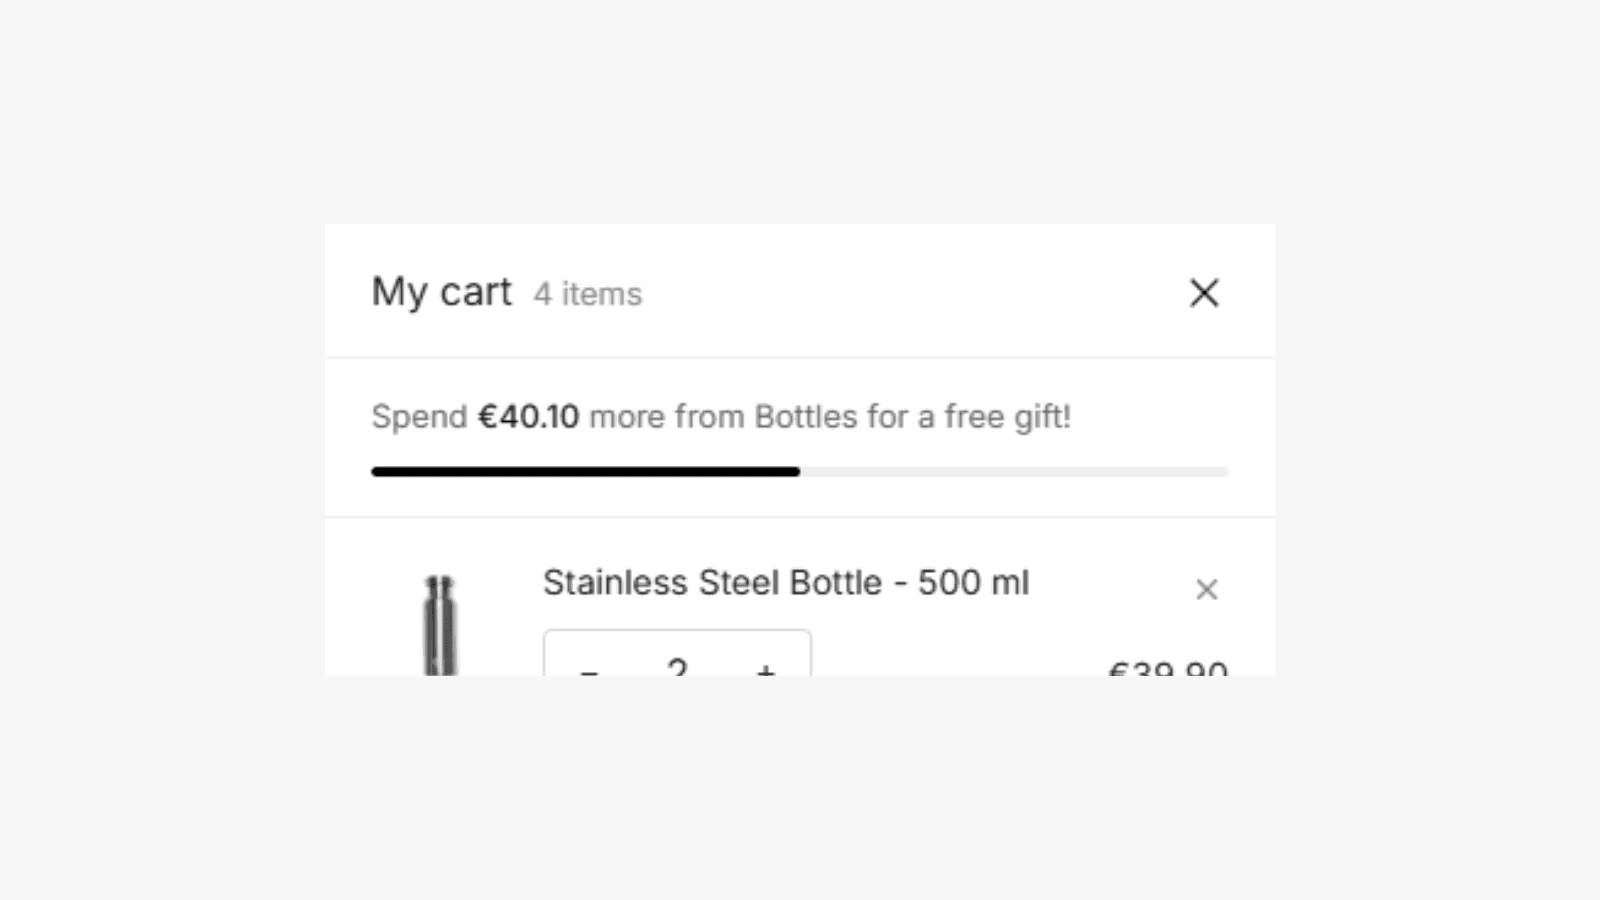Open Stainless Steel Bottle - 500 ml link
Viewport: 1600px width, 900px height.
786,583
